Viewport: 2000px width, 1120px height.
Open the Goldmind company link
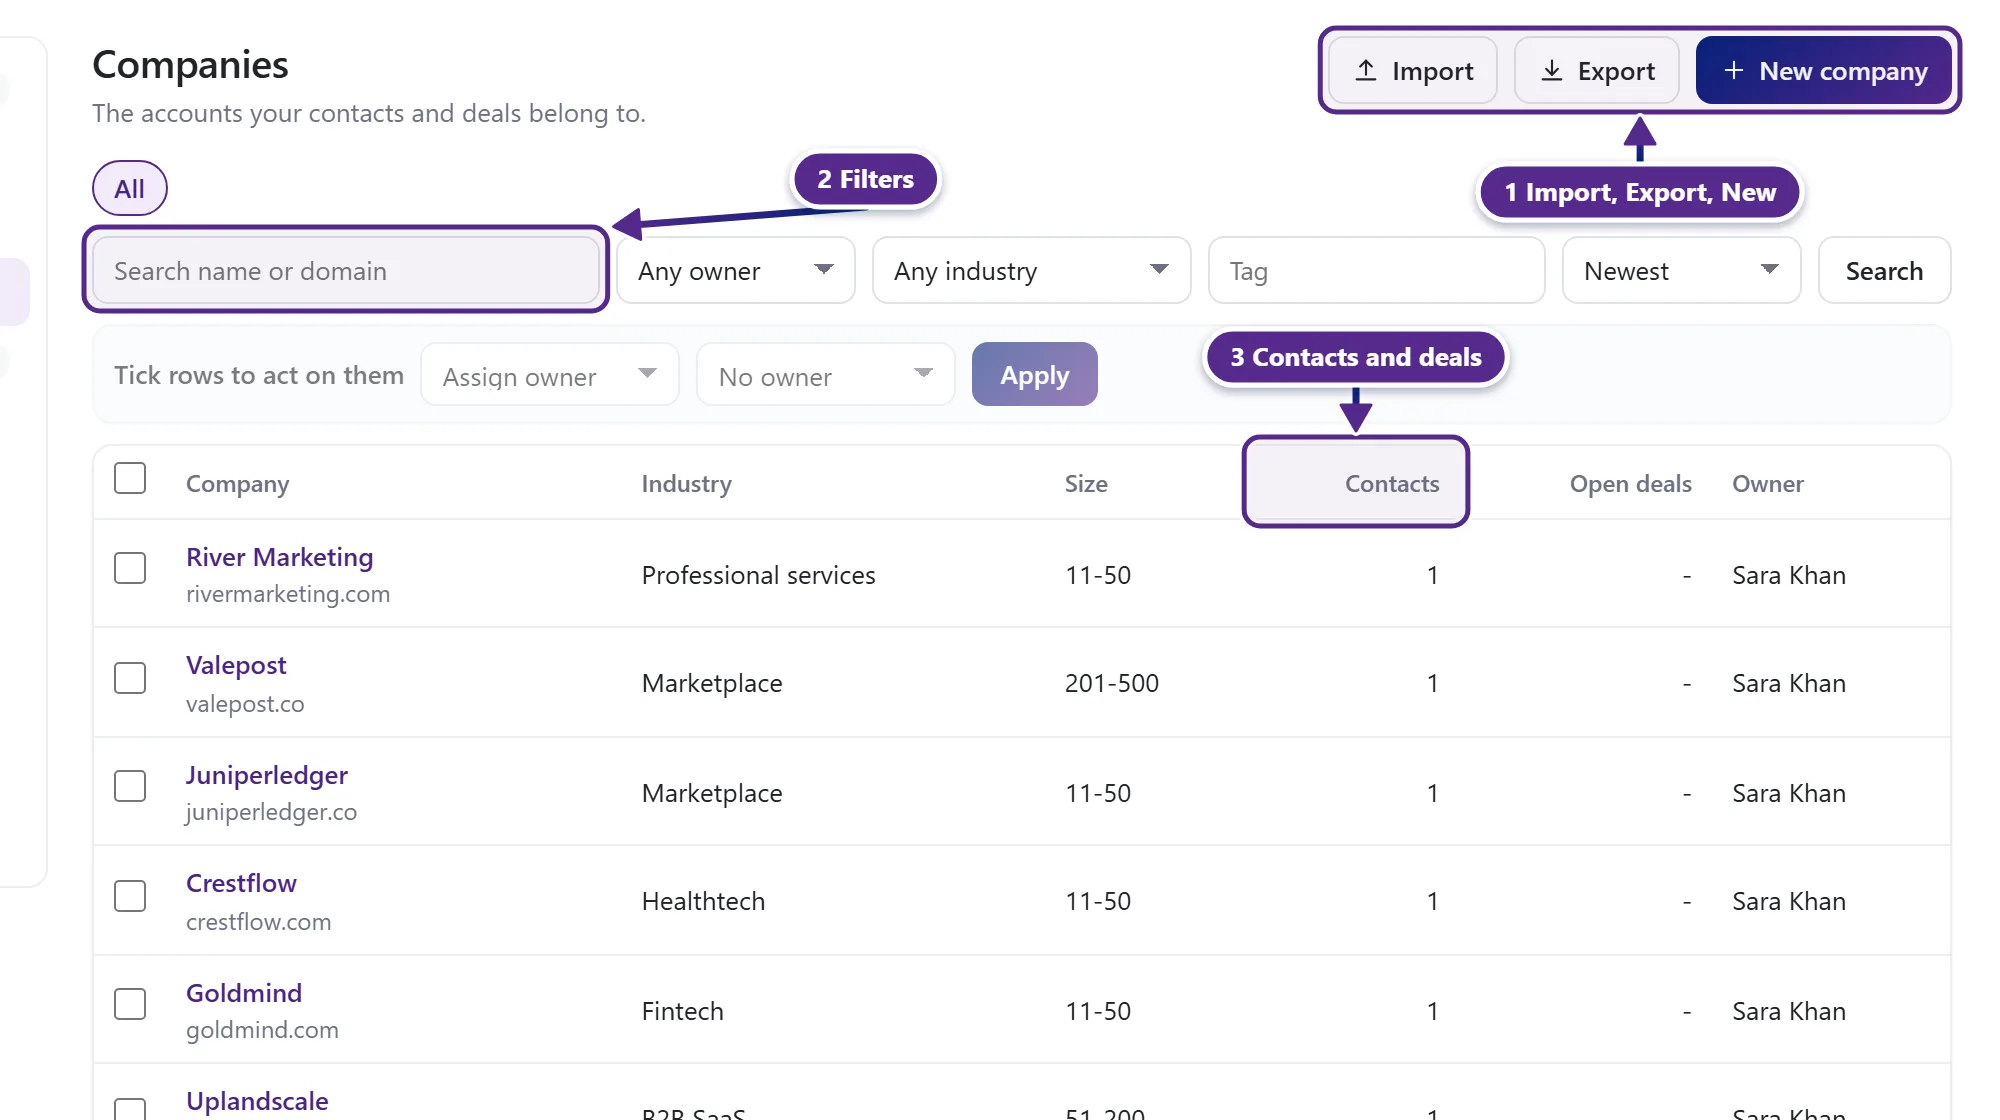point(244,993)
